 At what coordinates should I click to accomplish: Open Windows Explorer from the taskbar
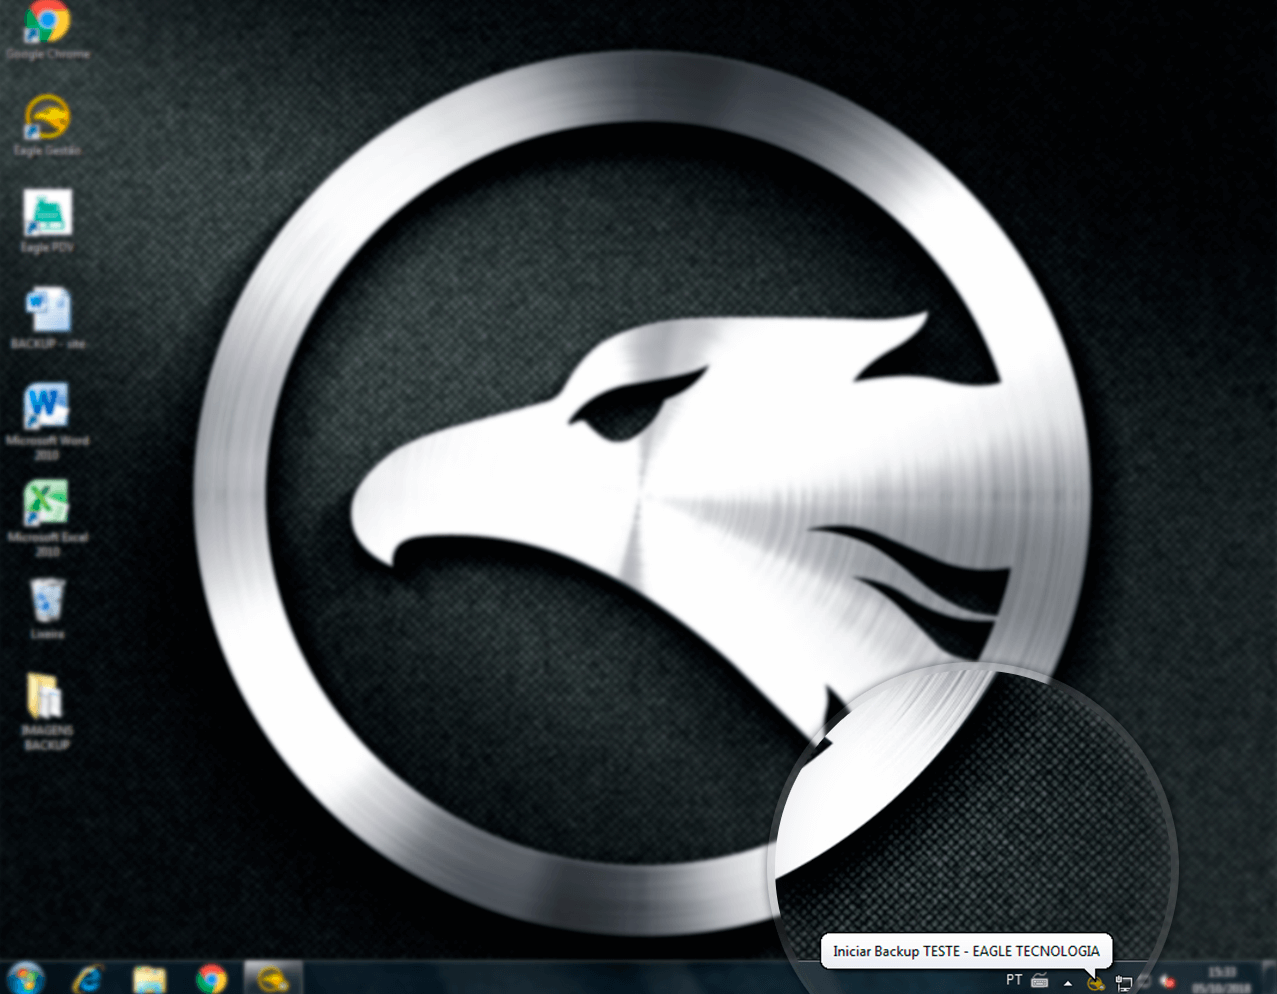(150, 978)
